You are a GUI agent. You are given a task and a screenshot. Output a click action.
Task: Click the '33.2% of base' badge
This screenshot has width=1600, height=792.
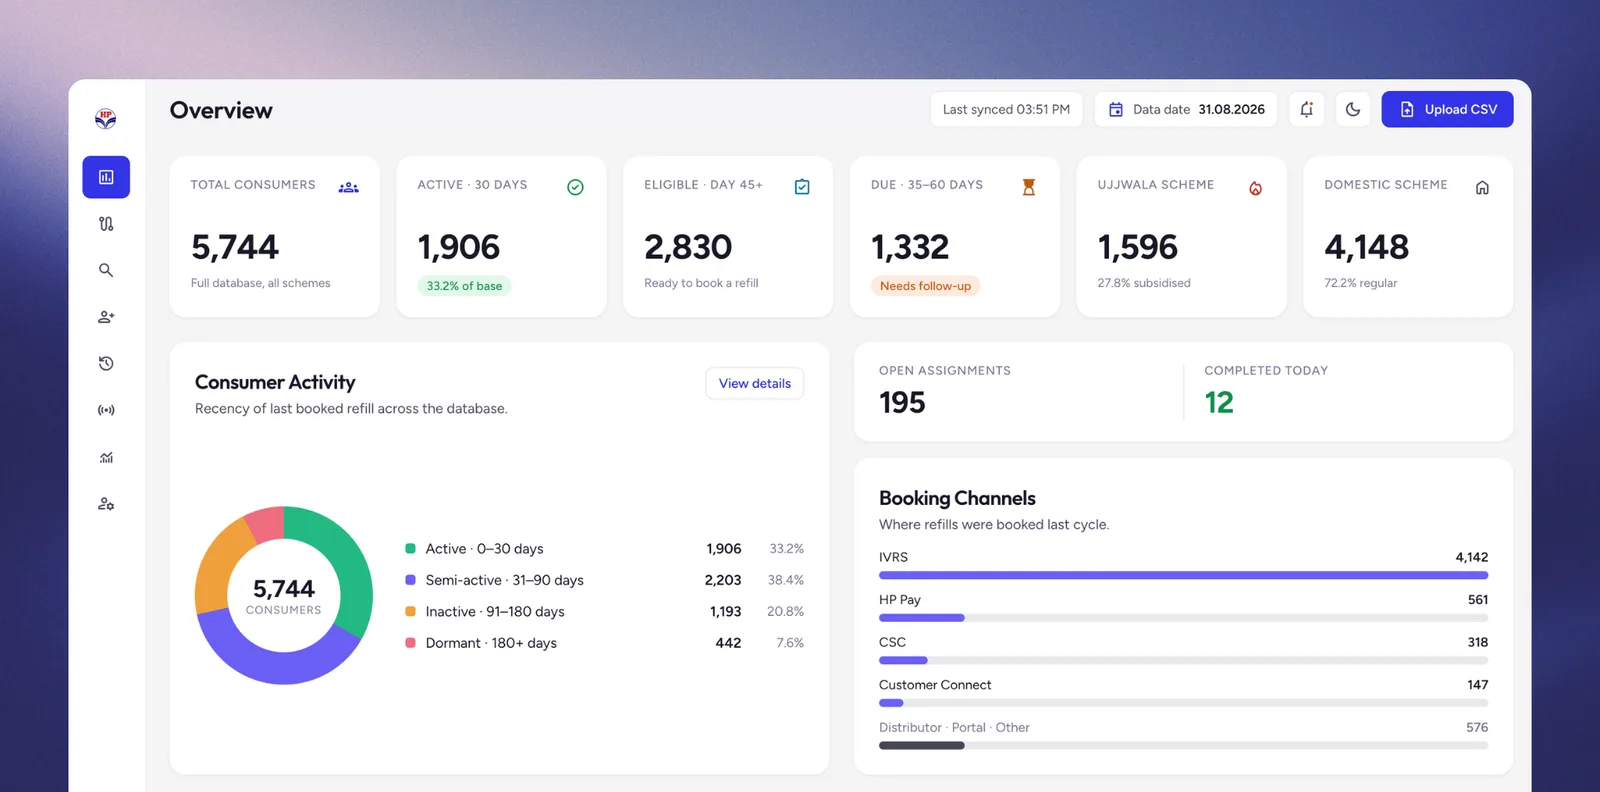[x=464, y=286]
